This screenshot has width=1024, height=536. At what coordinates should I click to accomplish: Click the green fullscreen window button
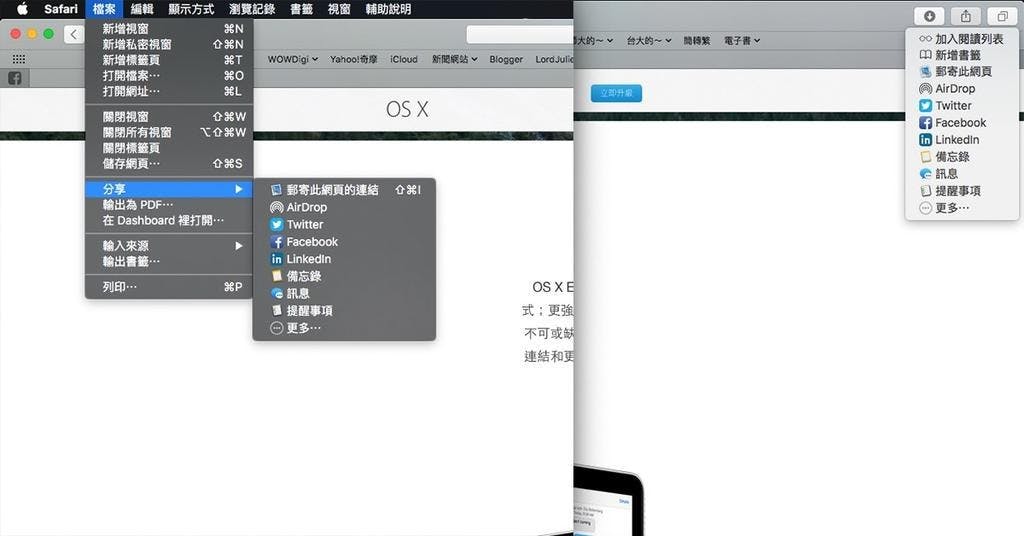click(x=48, y=34)
